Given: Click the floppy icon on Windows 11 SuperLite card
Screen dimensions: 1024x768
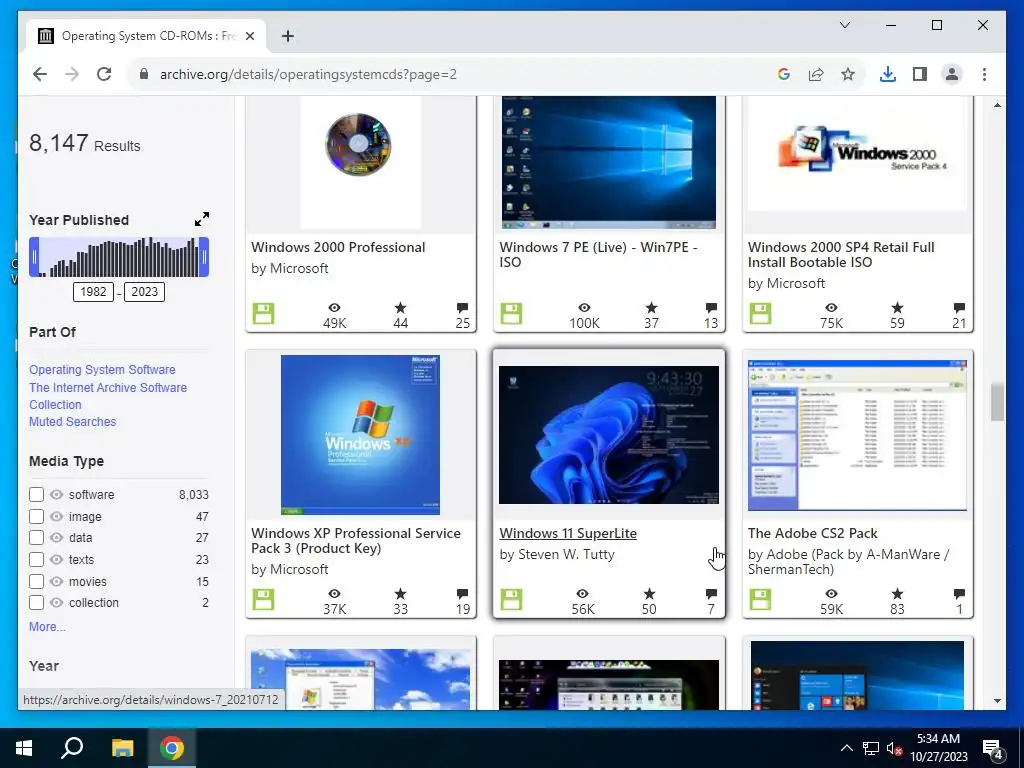Looking at the screenshot, I should click(x=511, y=600).
